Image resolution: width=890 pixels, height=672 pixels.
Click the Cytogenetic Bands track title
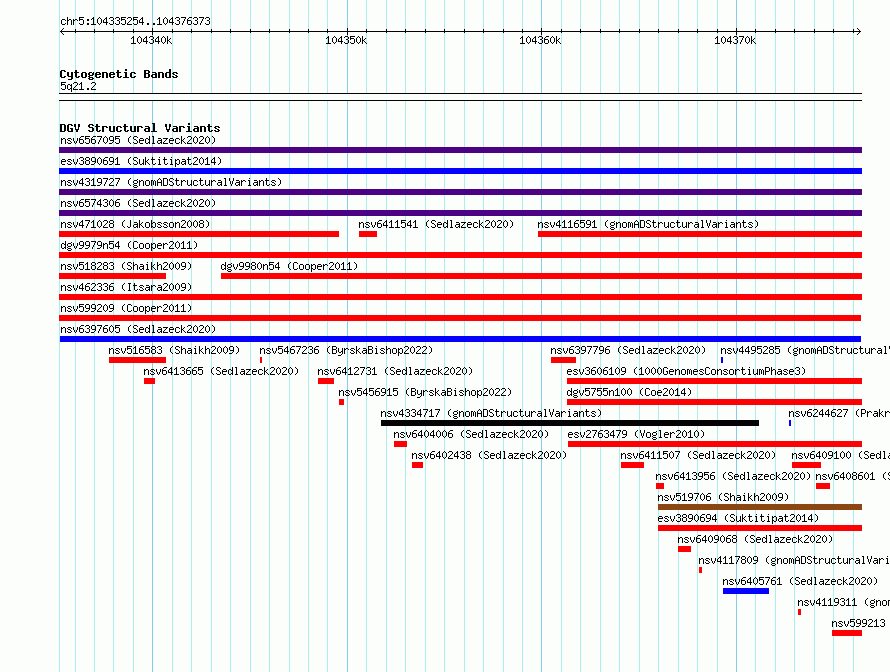(119, 74)
